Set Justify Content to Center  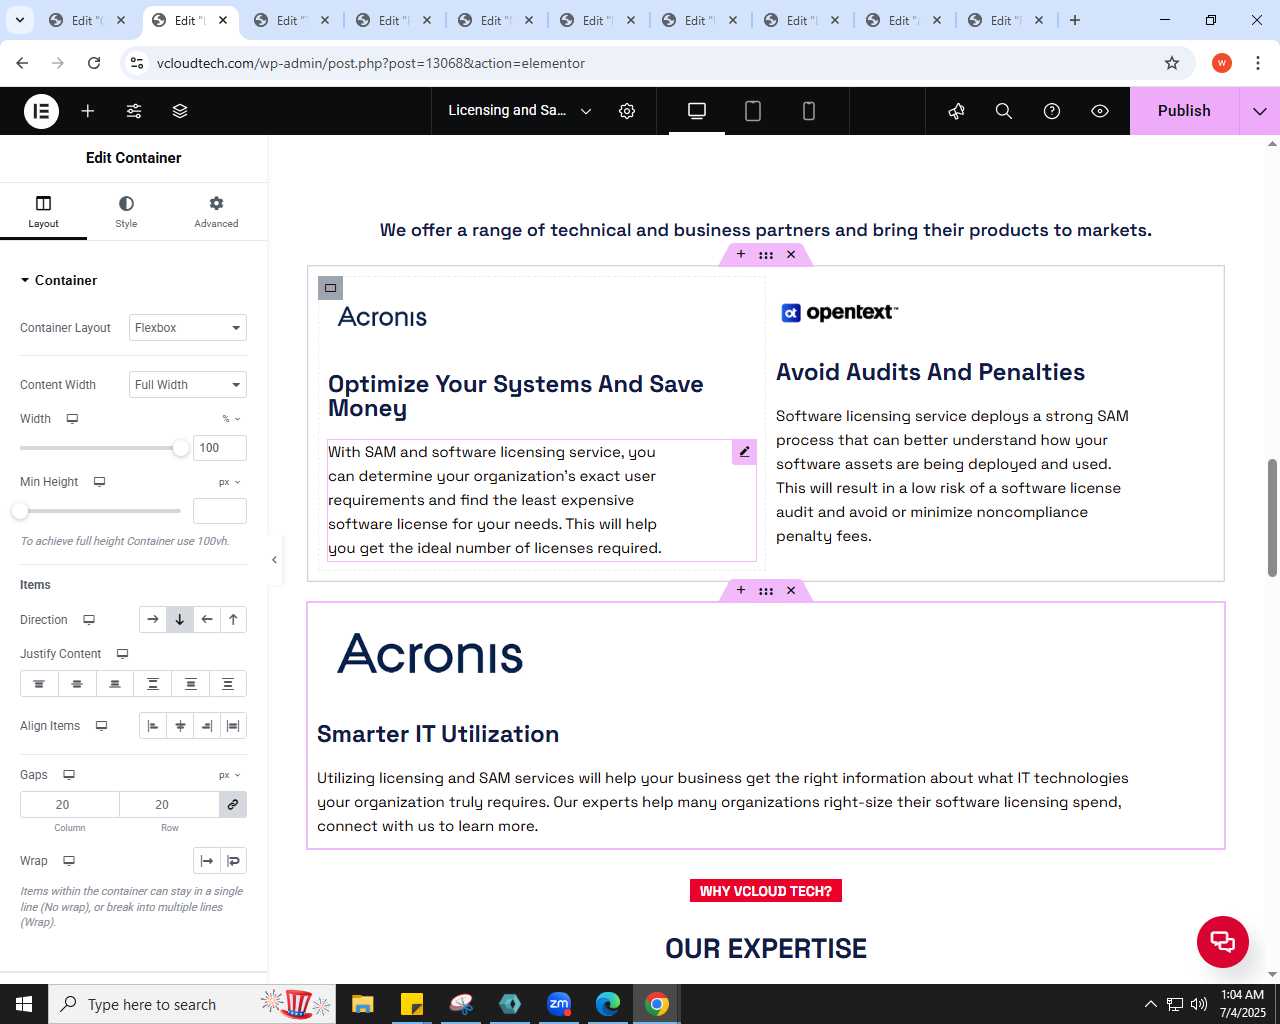coord(77,684)
